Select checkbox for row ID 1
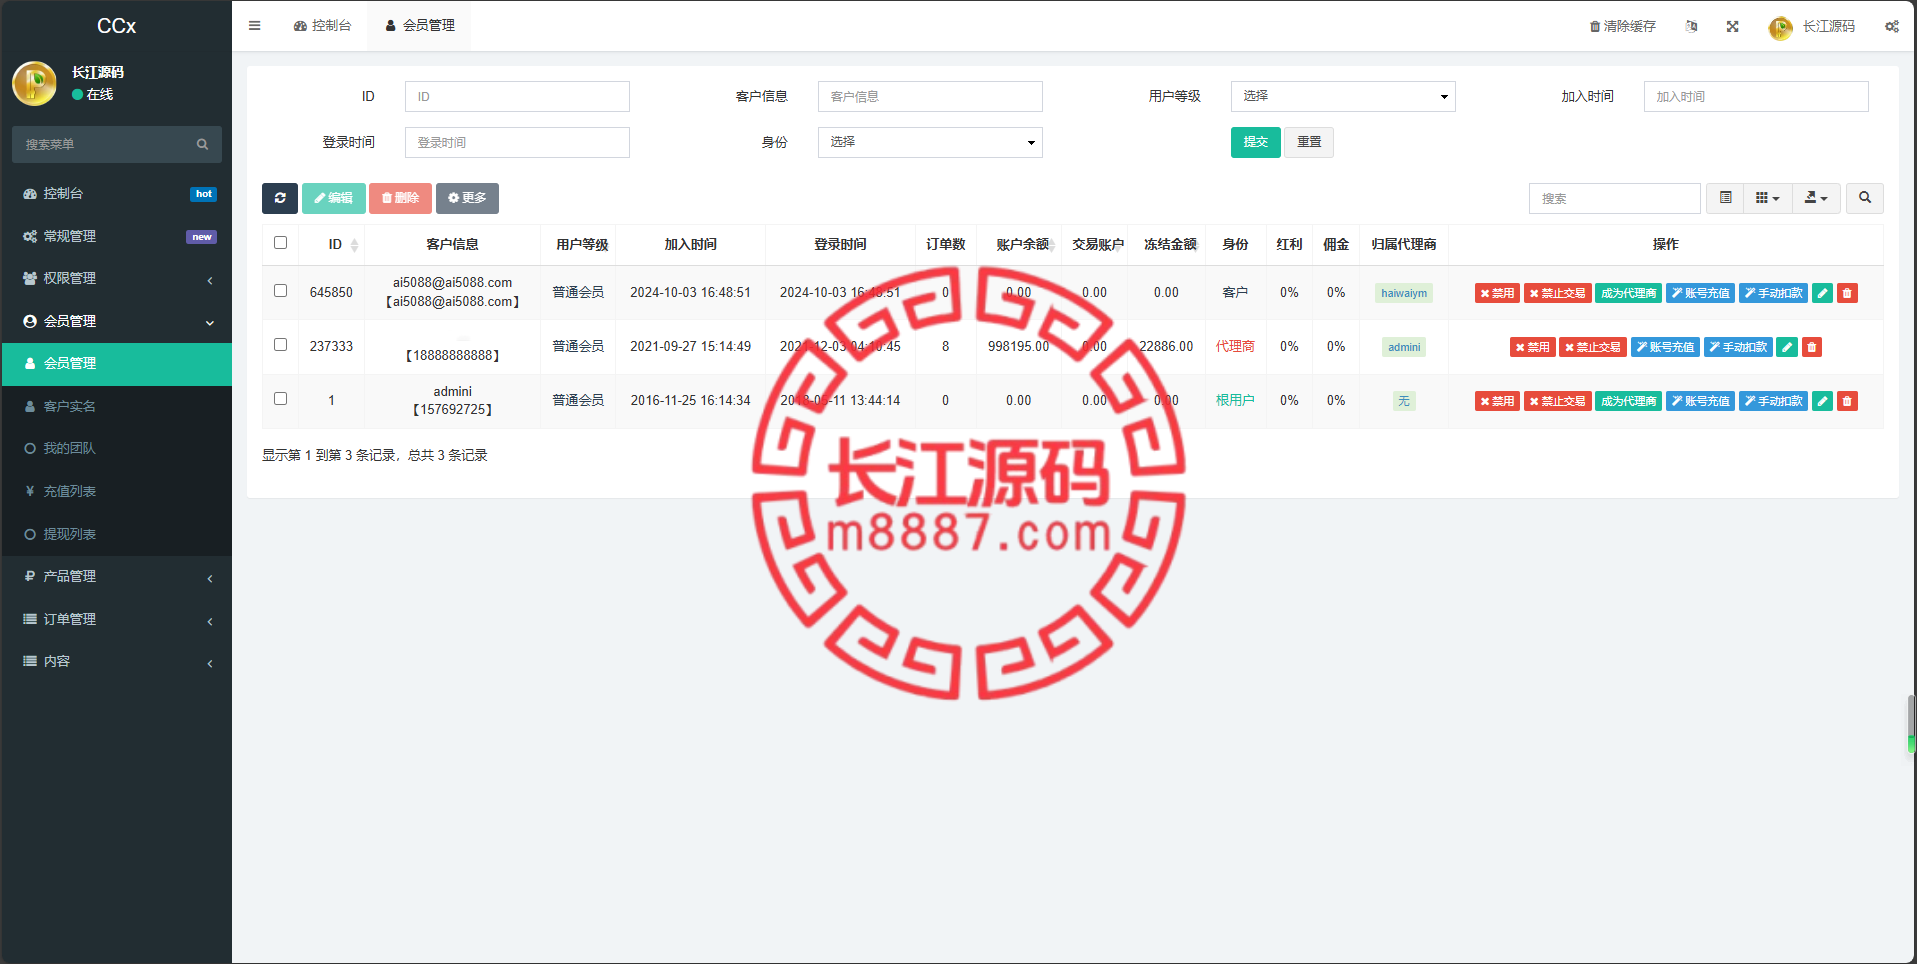This screenshot has height=964, width=1917. click(280, 399)
